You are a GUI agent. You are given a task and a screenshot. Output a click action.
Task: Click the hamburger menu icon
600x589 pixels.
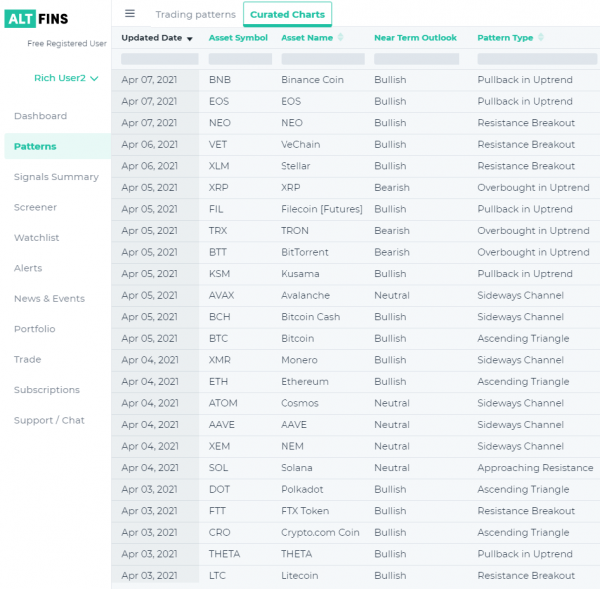130,14
